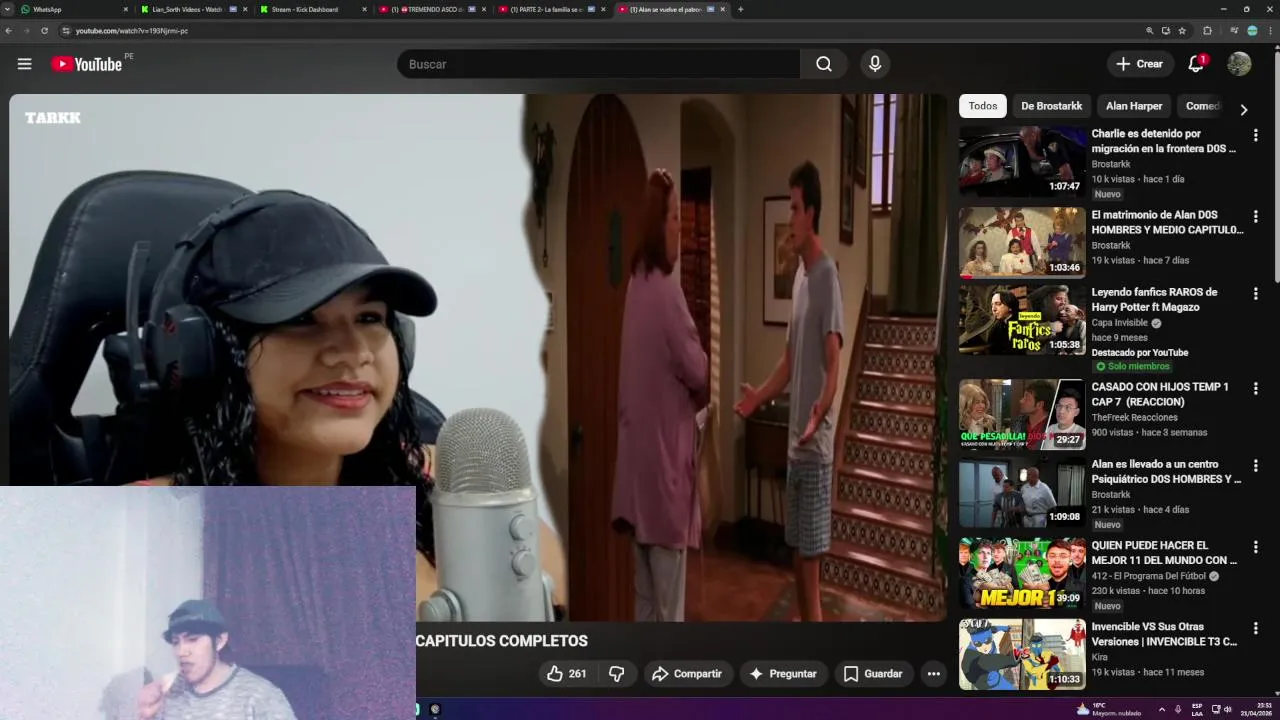
Task: Dislike the video with thumbs down
Action: point(616,674)
